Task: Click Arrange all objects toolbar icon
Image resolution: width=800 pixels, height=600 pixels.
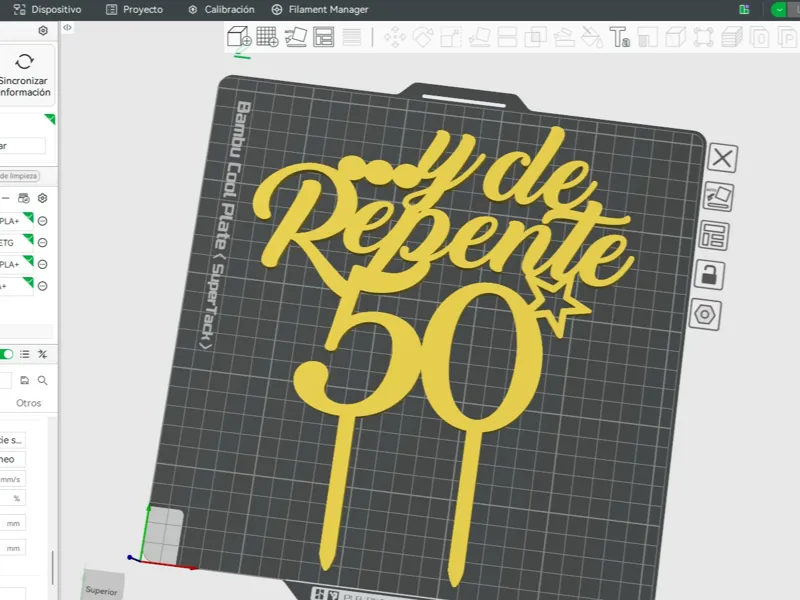Action: (323, 37)
